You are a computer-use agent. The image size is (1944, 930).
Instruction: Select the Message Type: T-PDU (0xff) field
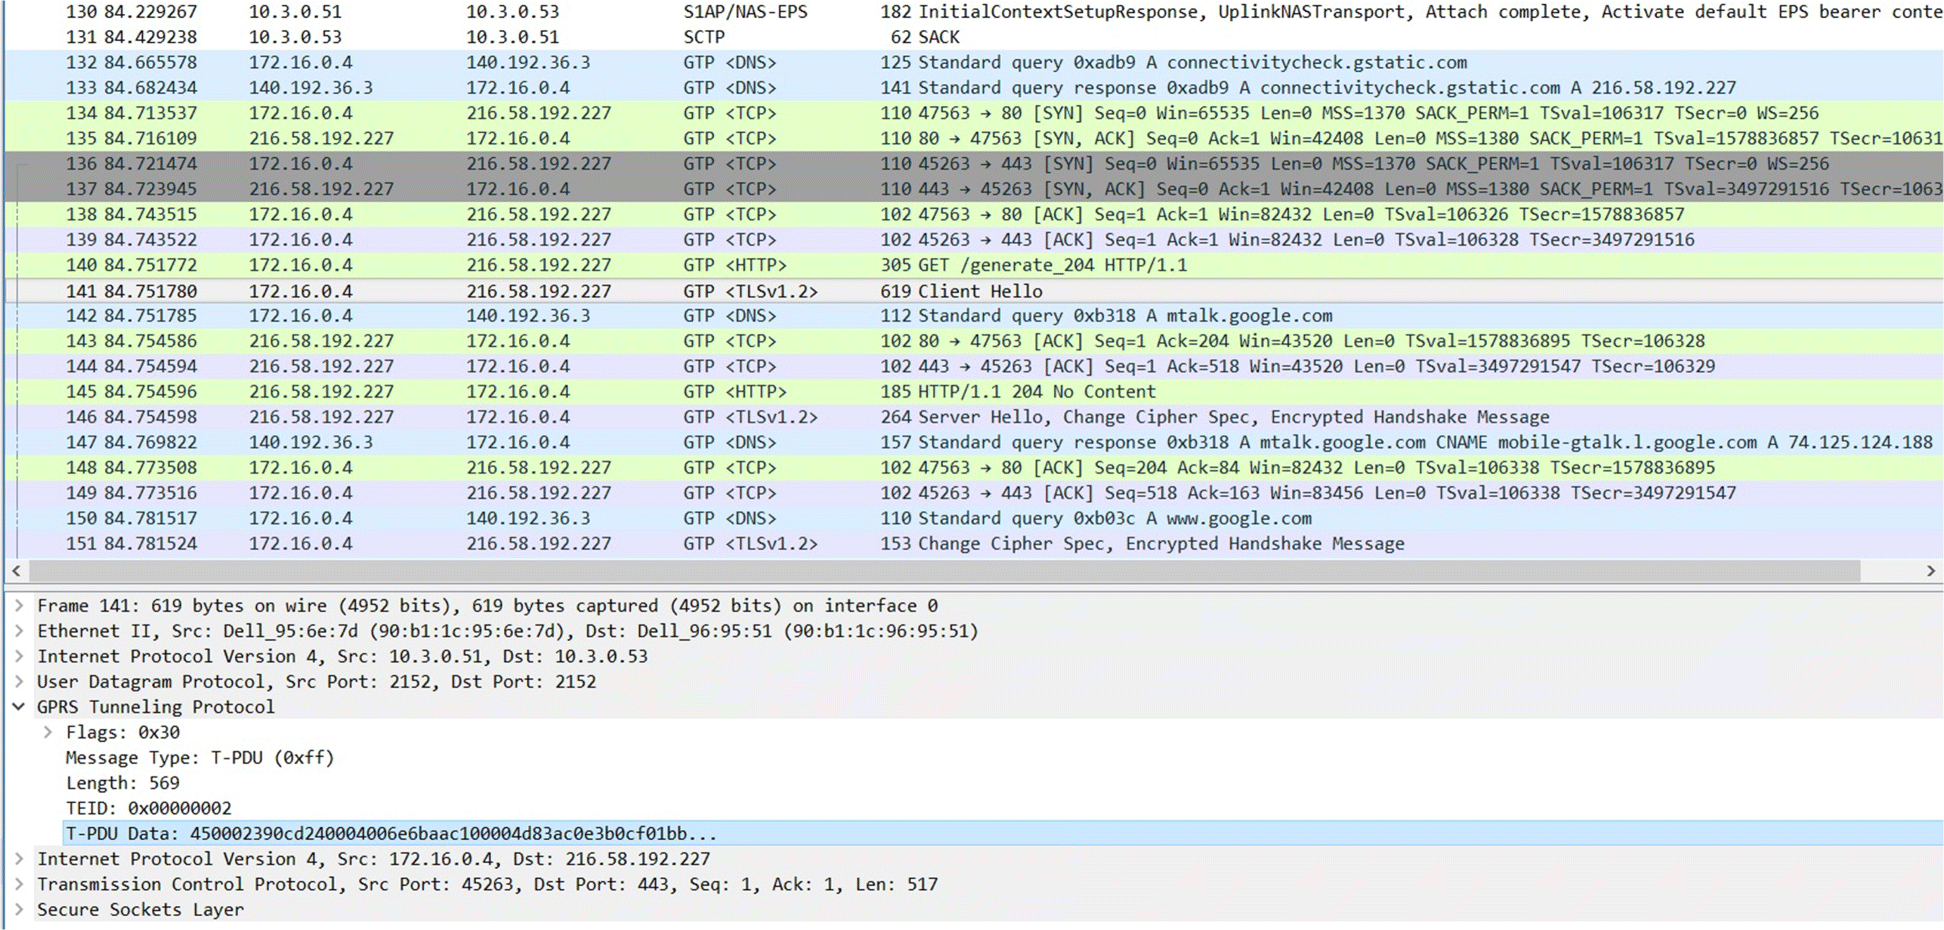click(200, 757)
